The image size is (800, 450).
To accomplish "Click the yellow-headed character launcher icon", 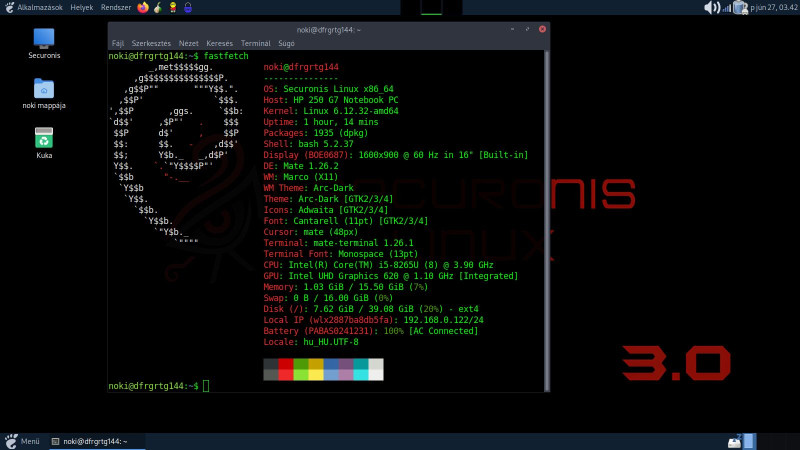I will pyautogui.click(x=173, y=7).
